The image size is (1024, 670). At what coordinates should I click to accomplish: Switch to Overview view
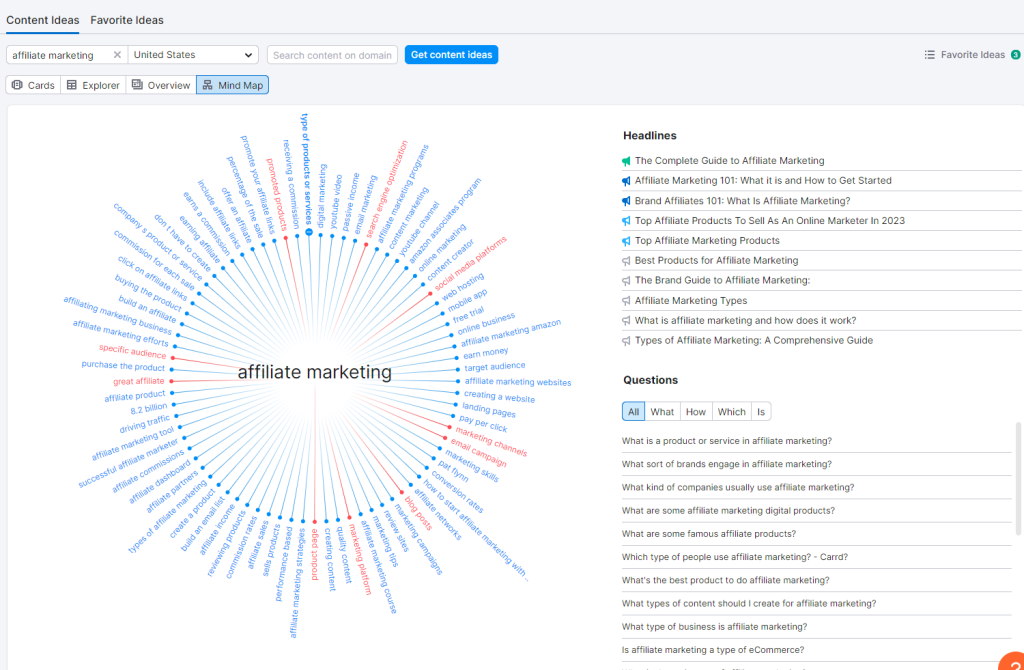(161, 85)
